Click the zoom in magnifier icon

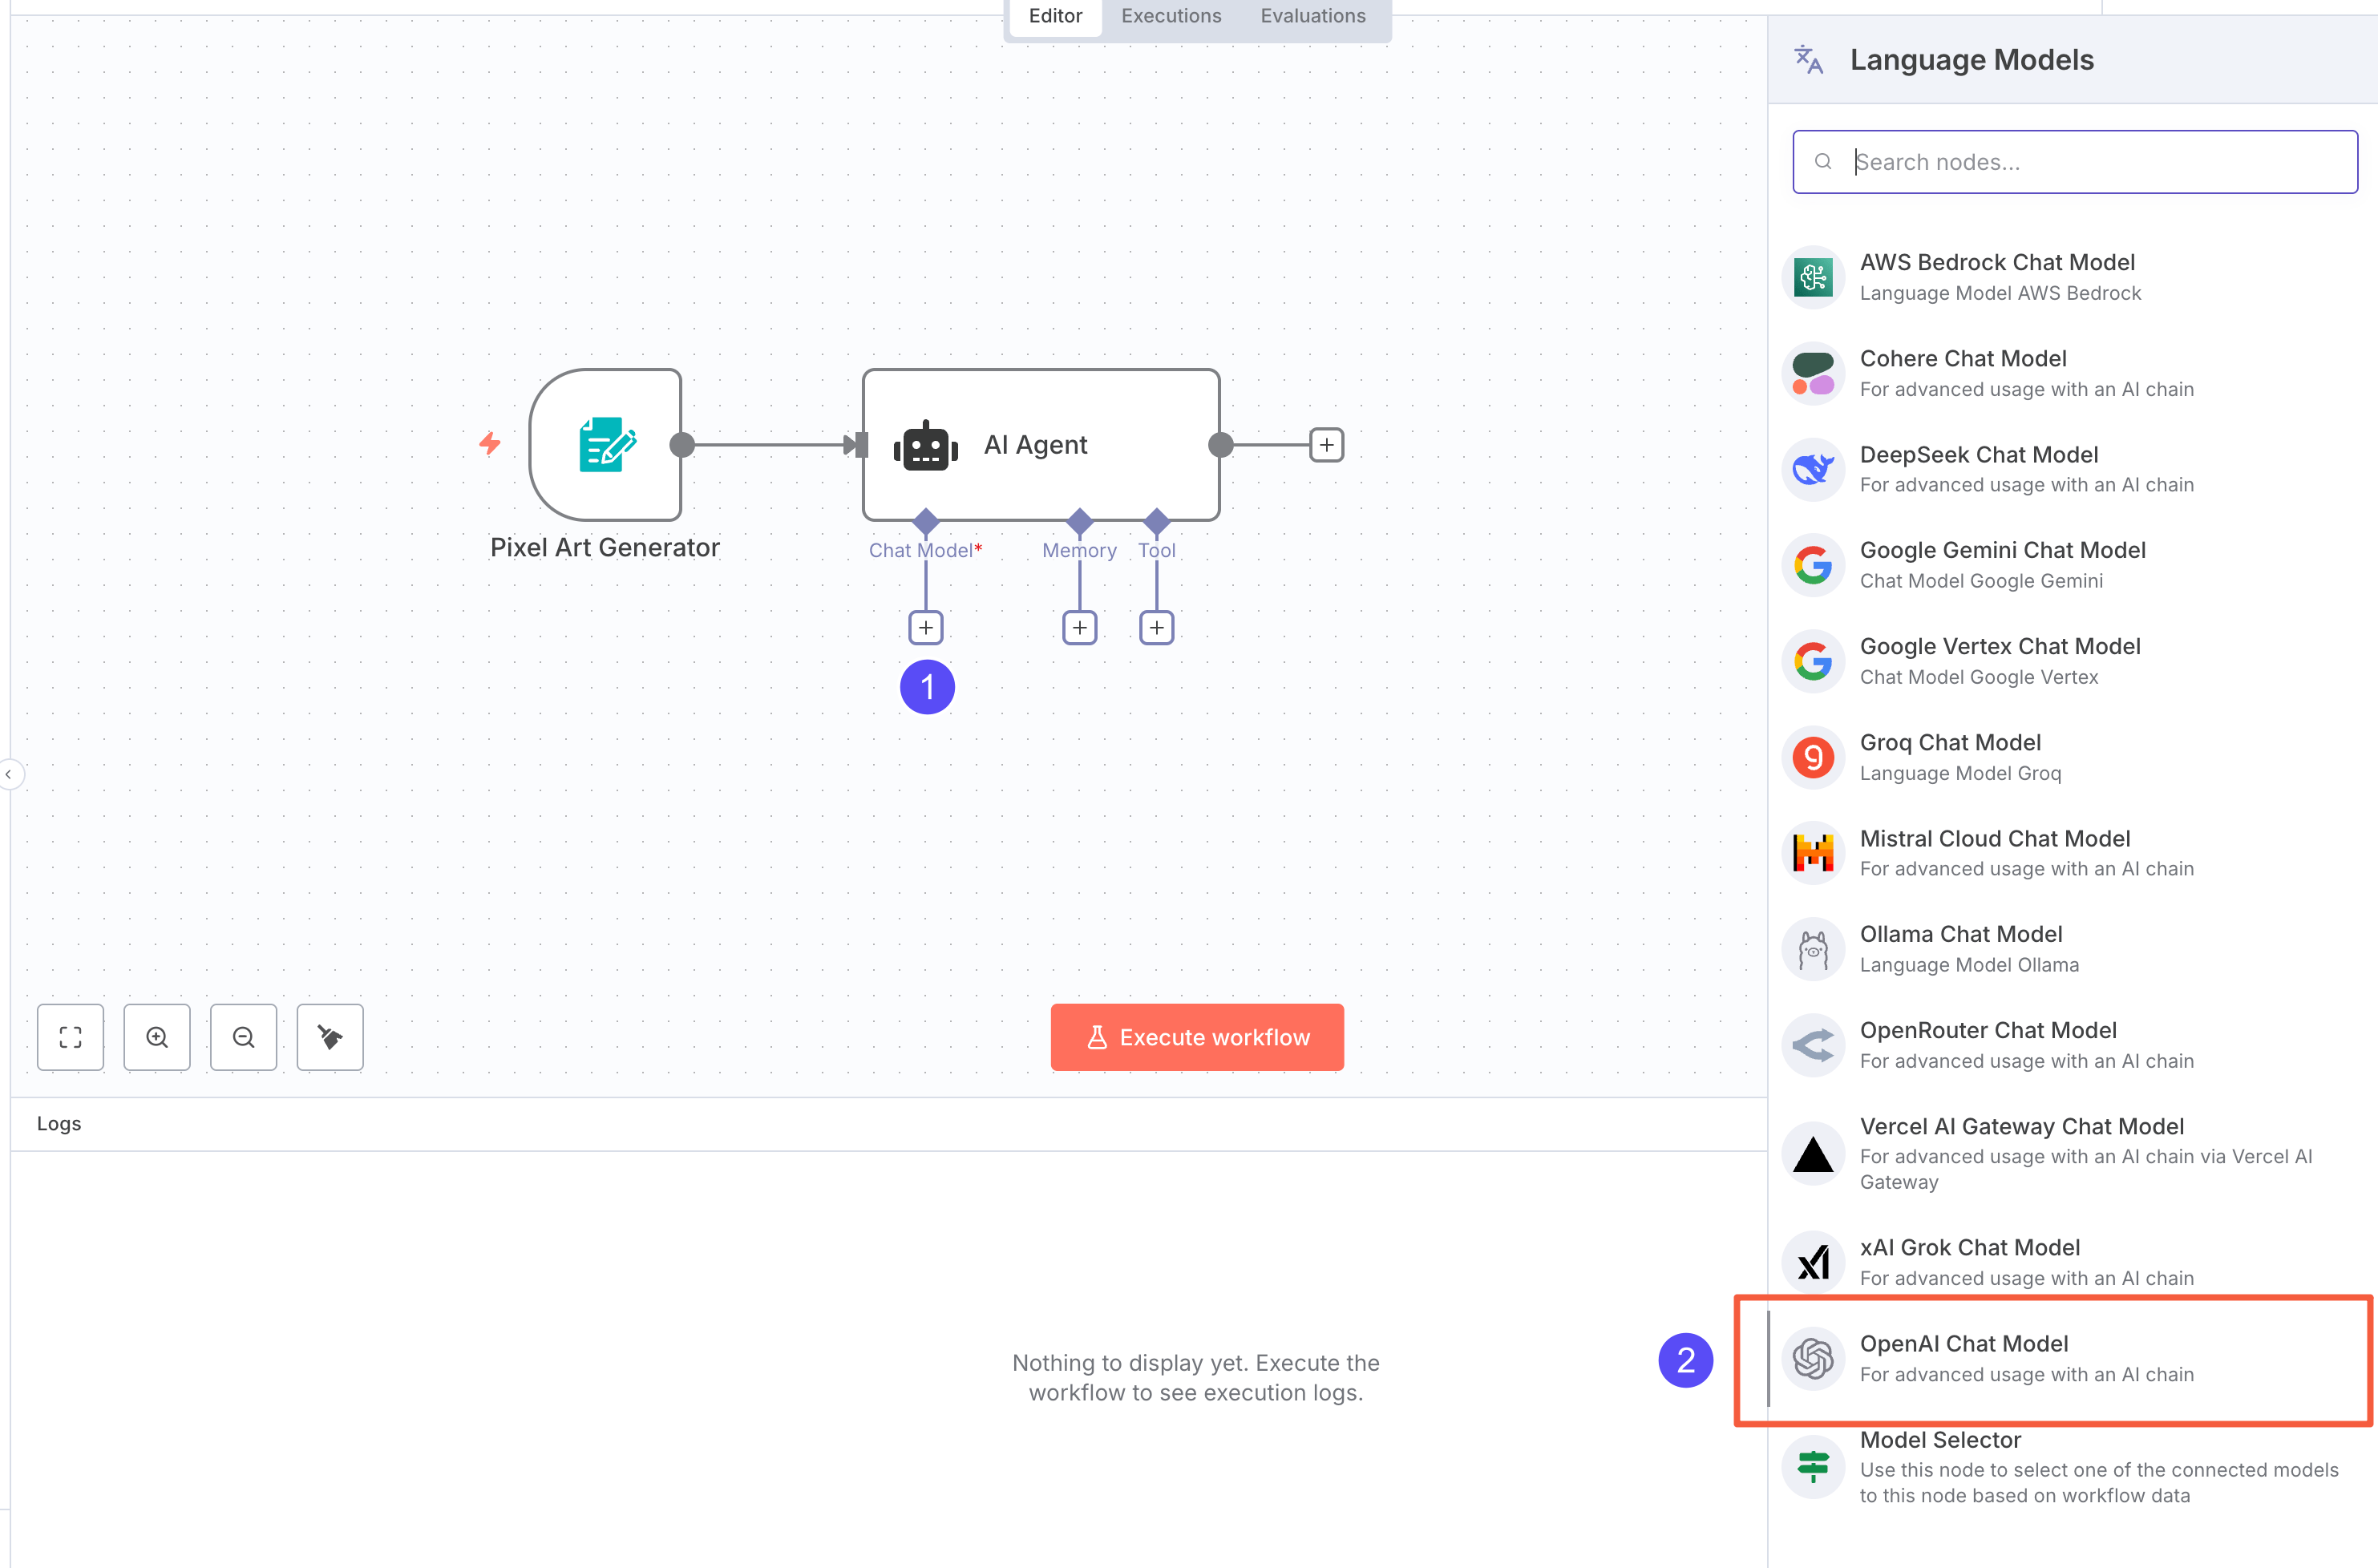click(x=157, y=1037)
